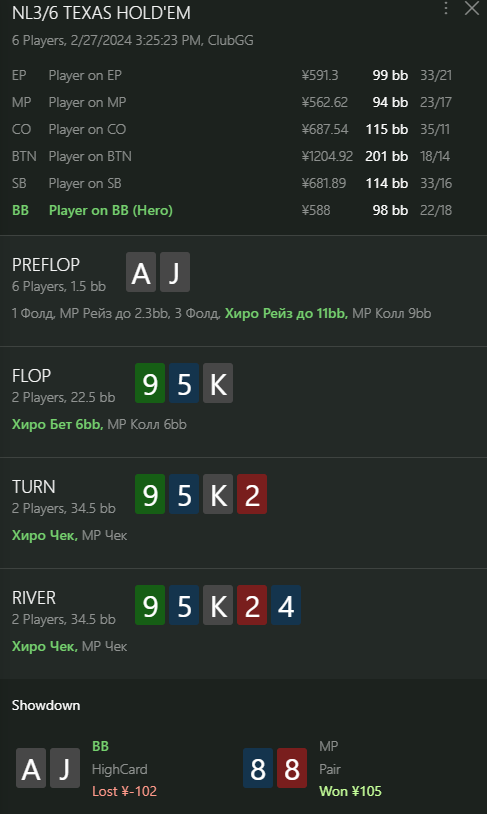Select the Player on BB (Hero) row
Screen dimensions: 487x814
click(232, 210)
